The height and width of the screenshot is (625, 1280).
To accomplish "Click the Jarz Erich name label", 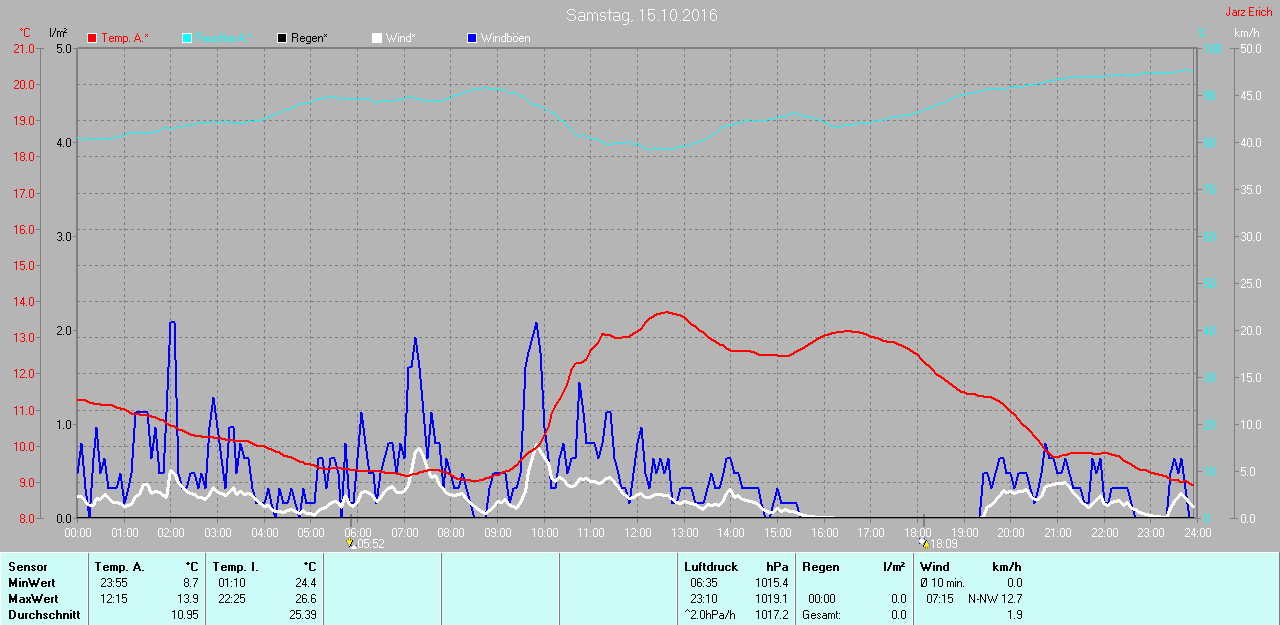I will point(1249,12).
